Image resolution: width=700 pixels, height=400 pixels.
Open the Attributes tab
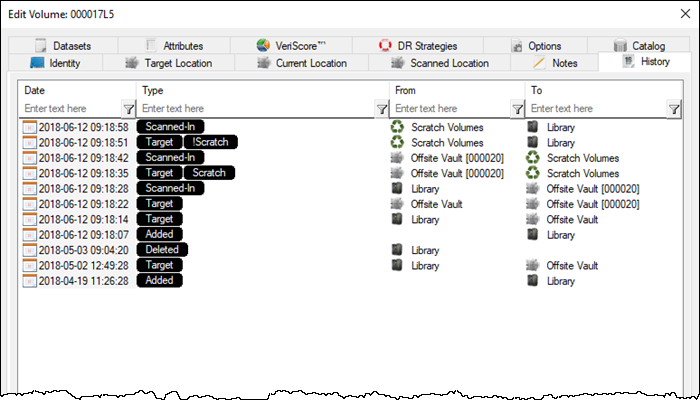tap(174, 46)
